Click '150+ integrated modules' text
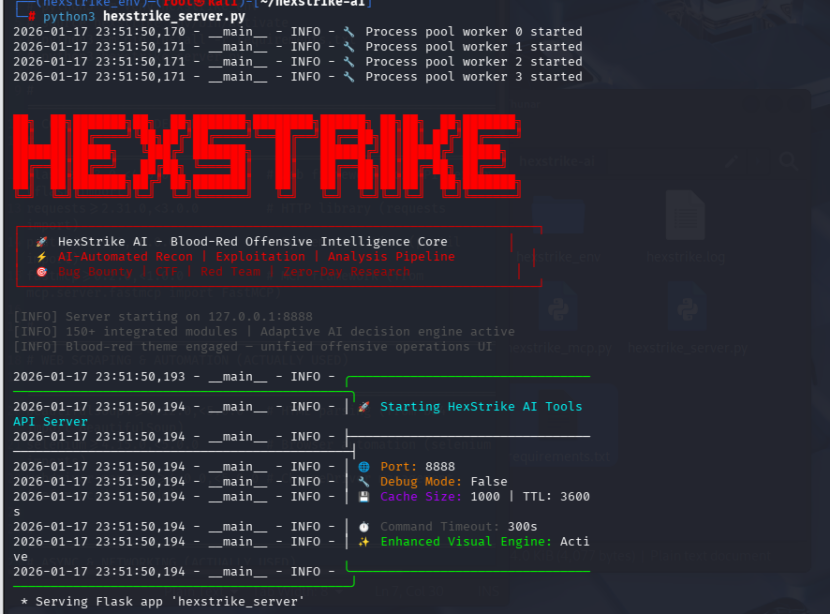The width and height of the screenshot is (831, 614). [151, 332]
